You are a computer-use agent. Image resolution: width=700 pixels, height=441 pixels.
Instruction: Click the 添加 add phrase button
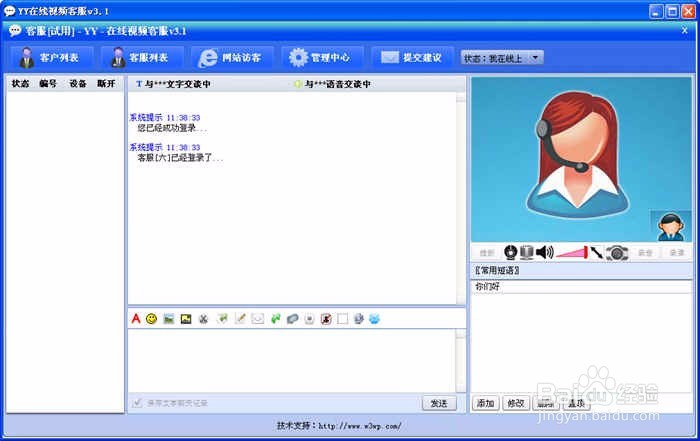pyautogui.click(x=485, y=404)
